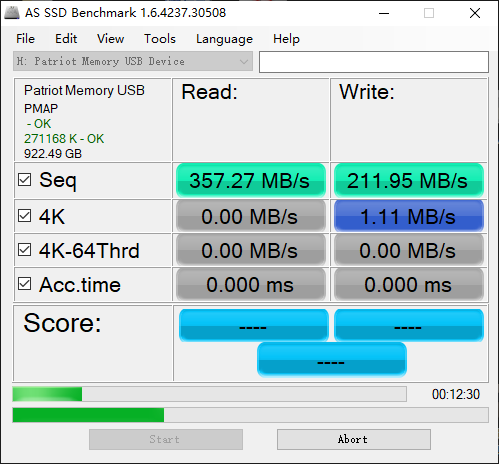Click the Patriot Memory USB device name

tap(84, 90)
